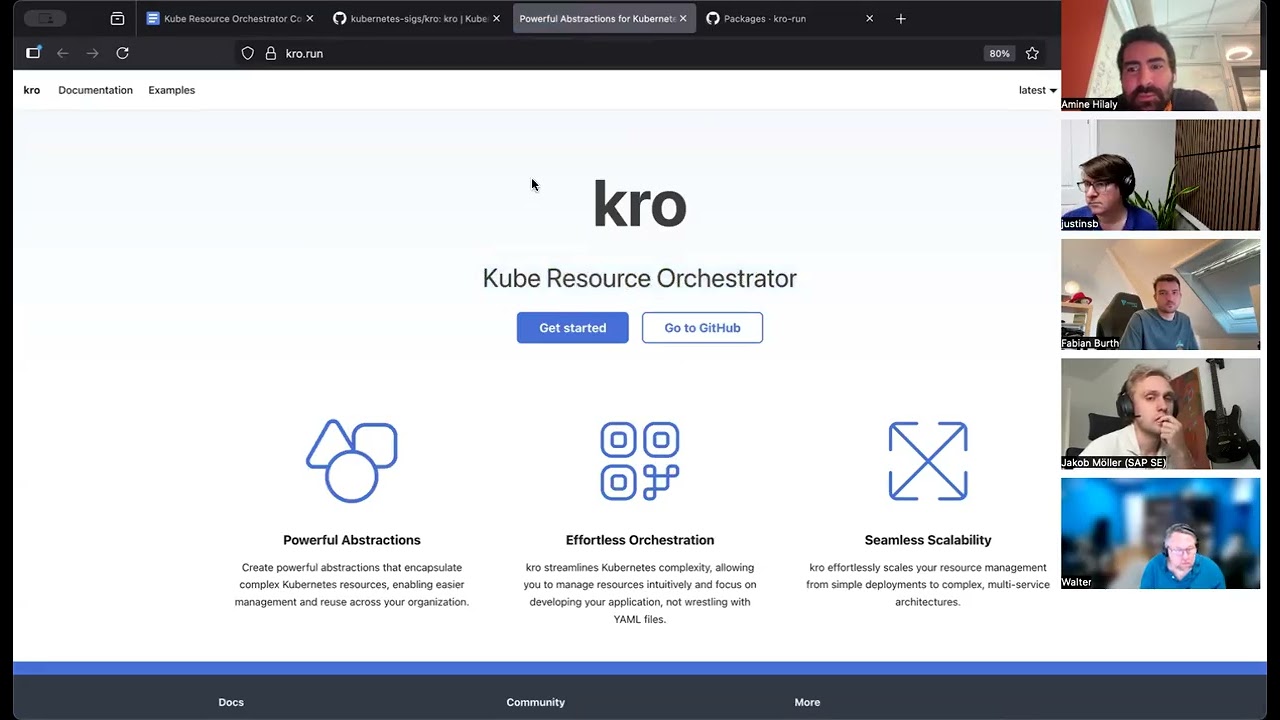Image resolution: width=1280 pixels, height=720 pixels.
Task: Click the Powerful Abstractions shapes icon
Action: pos(352,461)
